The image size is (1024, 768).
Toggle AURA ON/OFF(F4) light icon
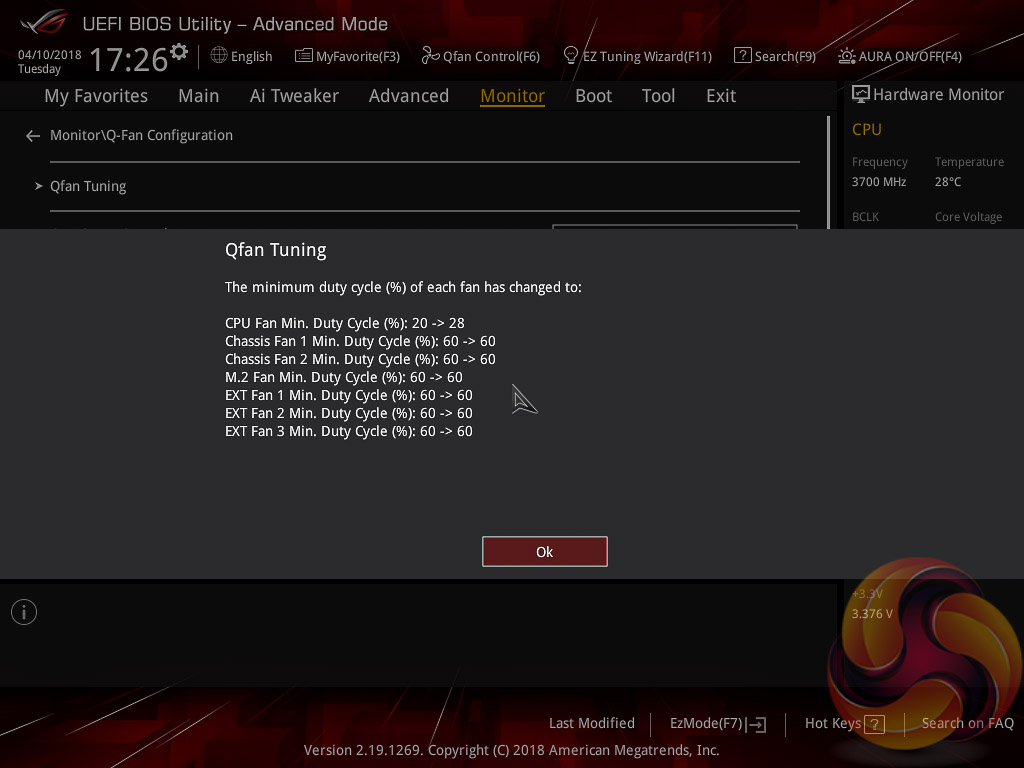click(x=846, y=56)
